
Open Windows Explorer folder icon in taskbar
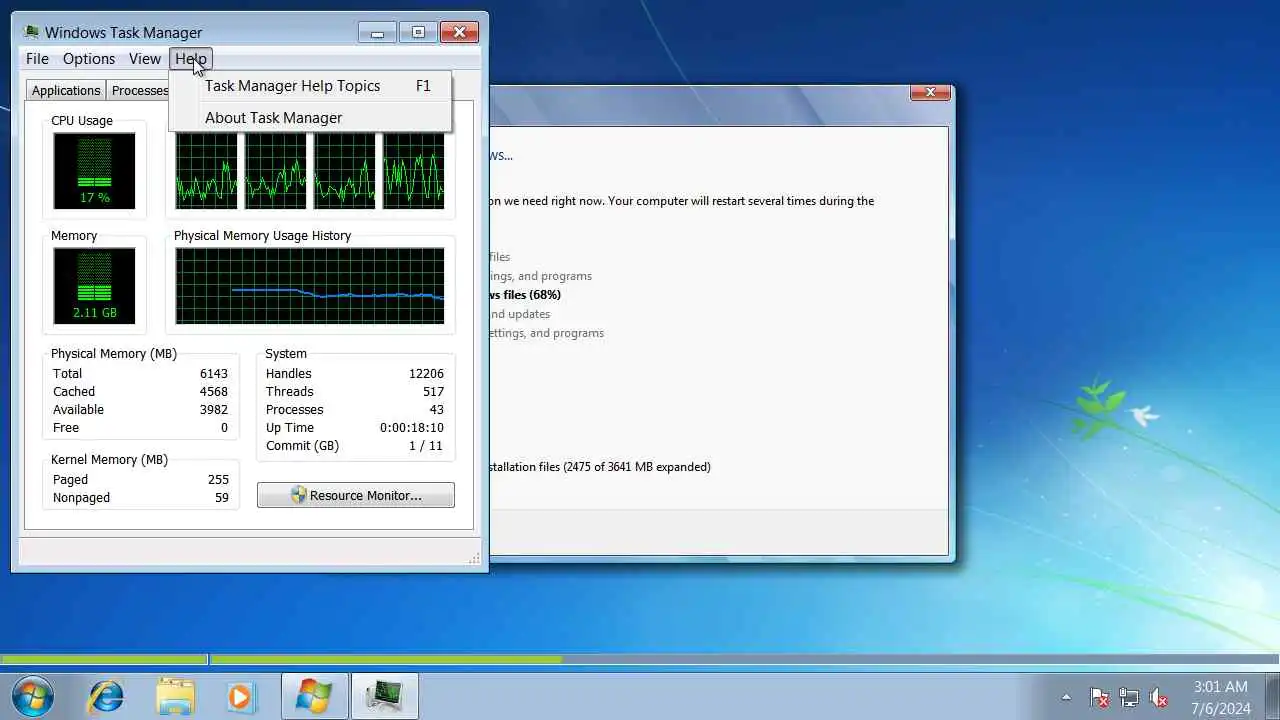tap(175, 696)
